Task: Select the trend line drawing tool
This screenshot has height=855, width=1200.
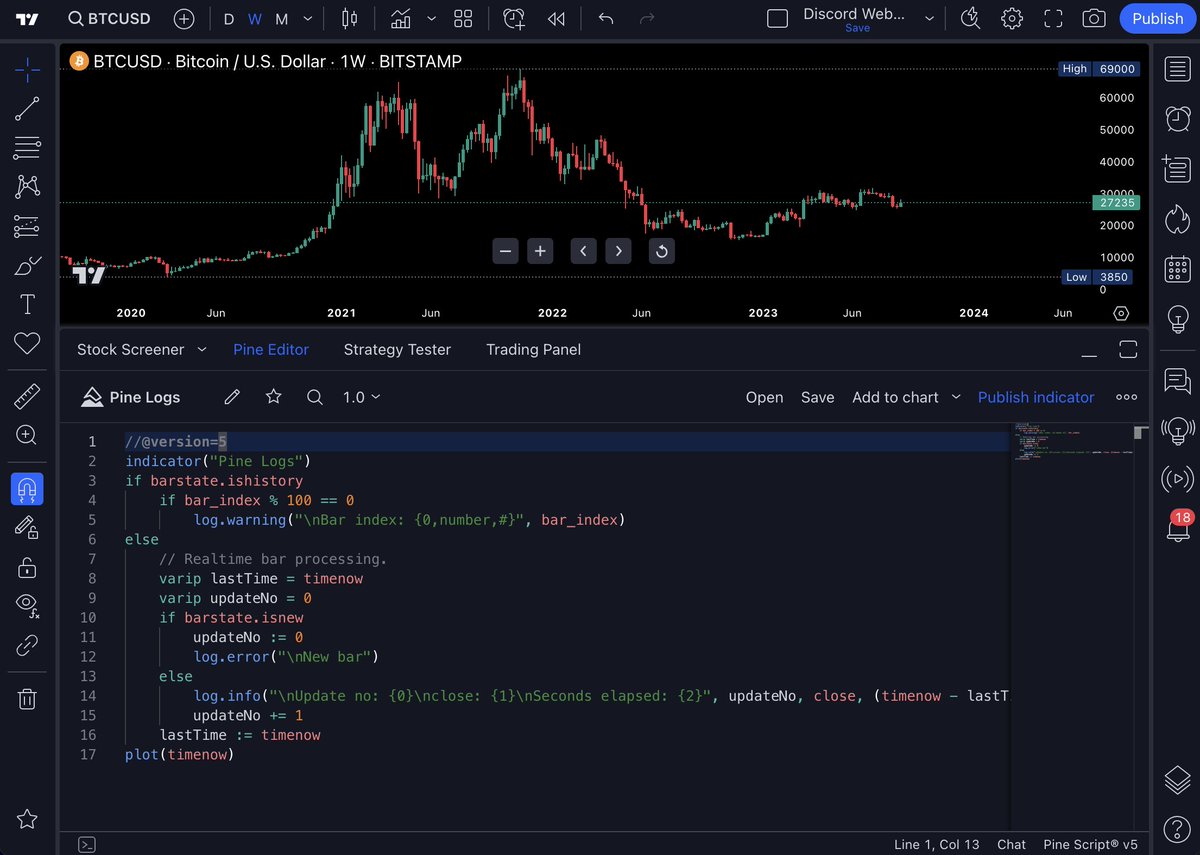Action: click(x=27, y=109)
